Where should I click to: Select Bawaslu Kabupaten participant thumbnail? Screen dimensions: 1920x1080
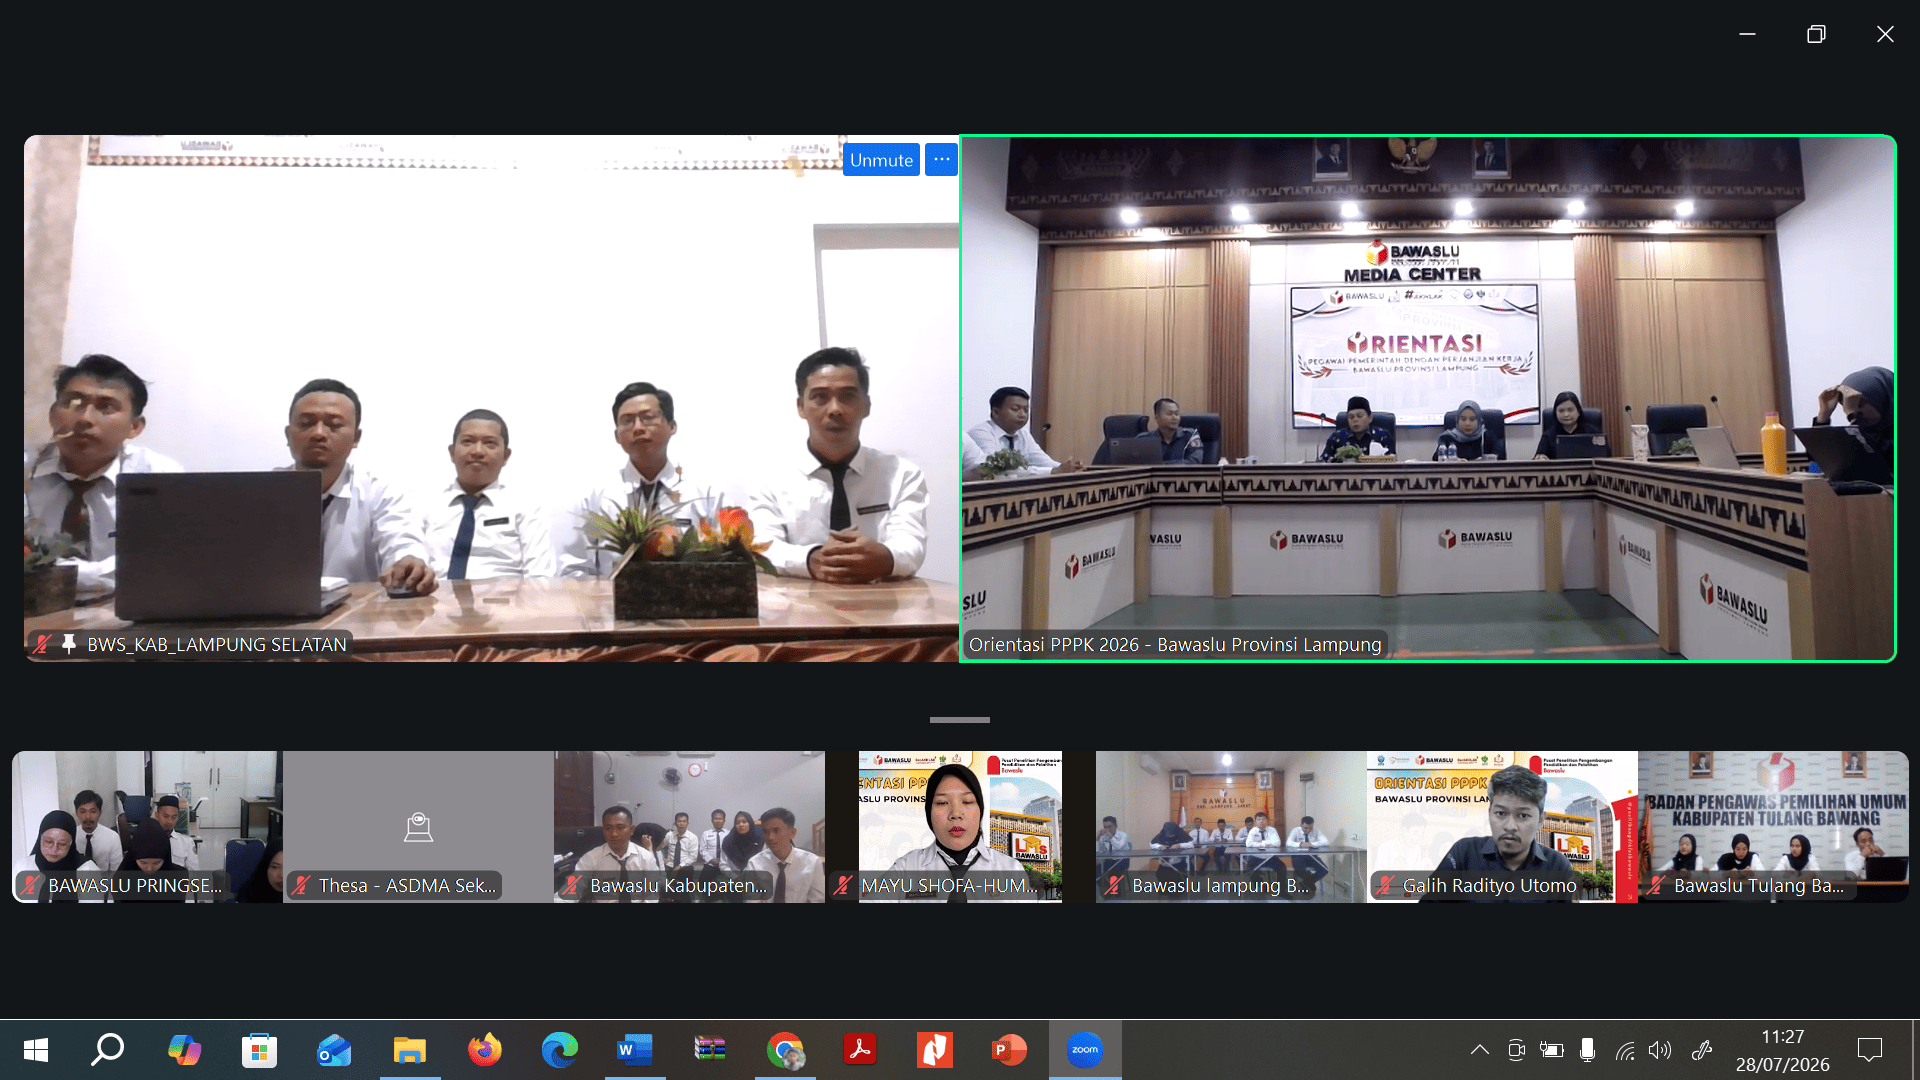(x=689, y=827)
